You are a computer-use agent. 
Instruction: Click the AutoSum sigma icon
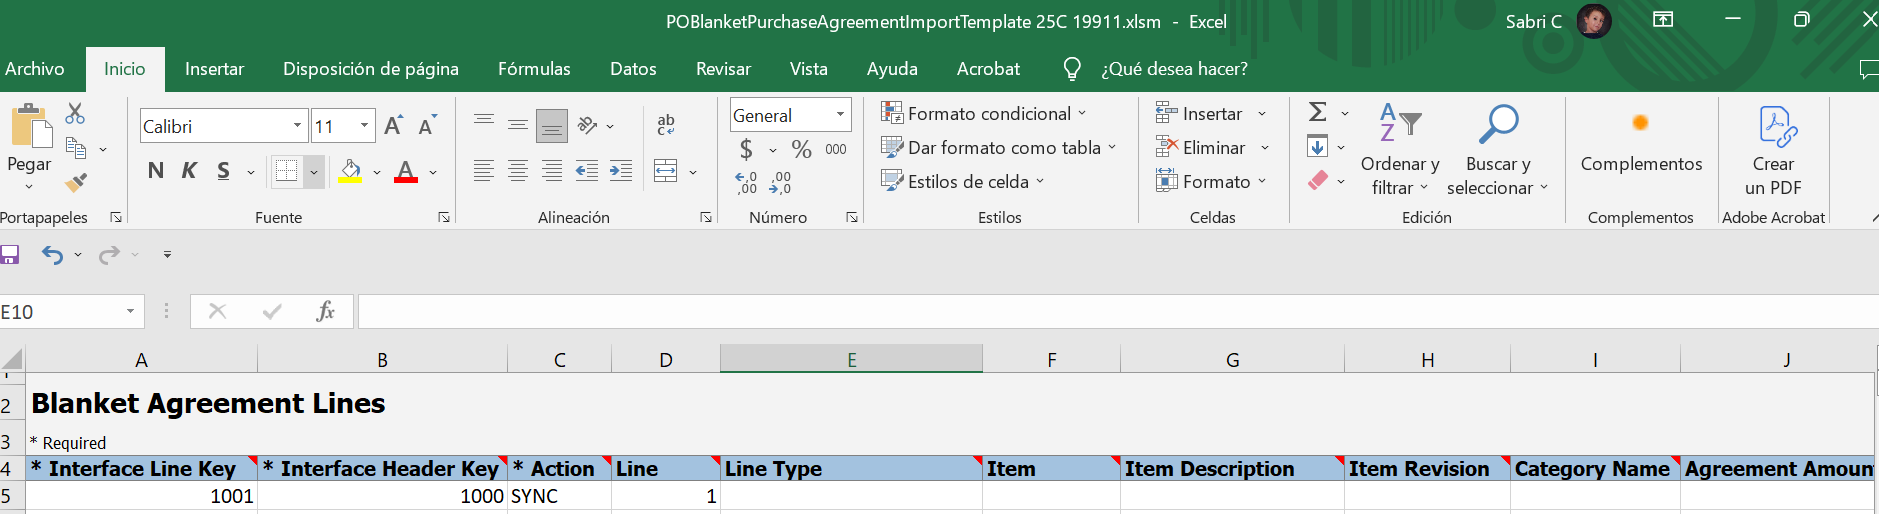[x=1318, y=112]
